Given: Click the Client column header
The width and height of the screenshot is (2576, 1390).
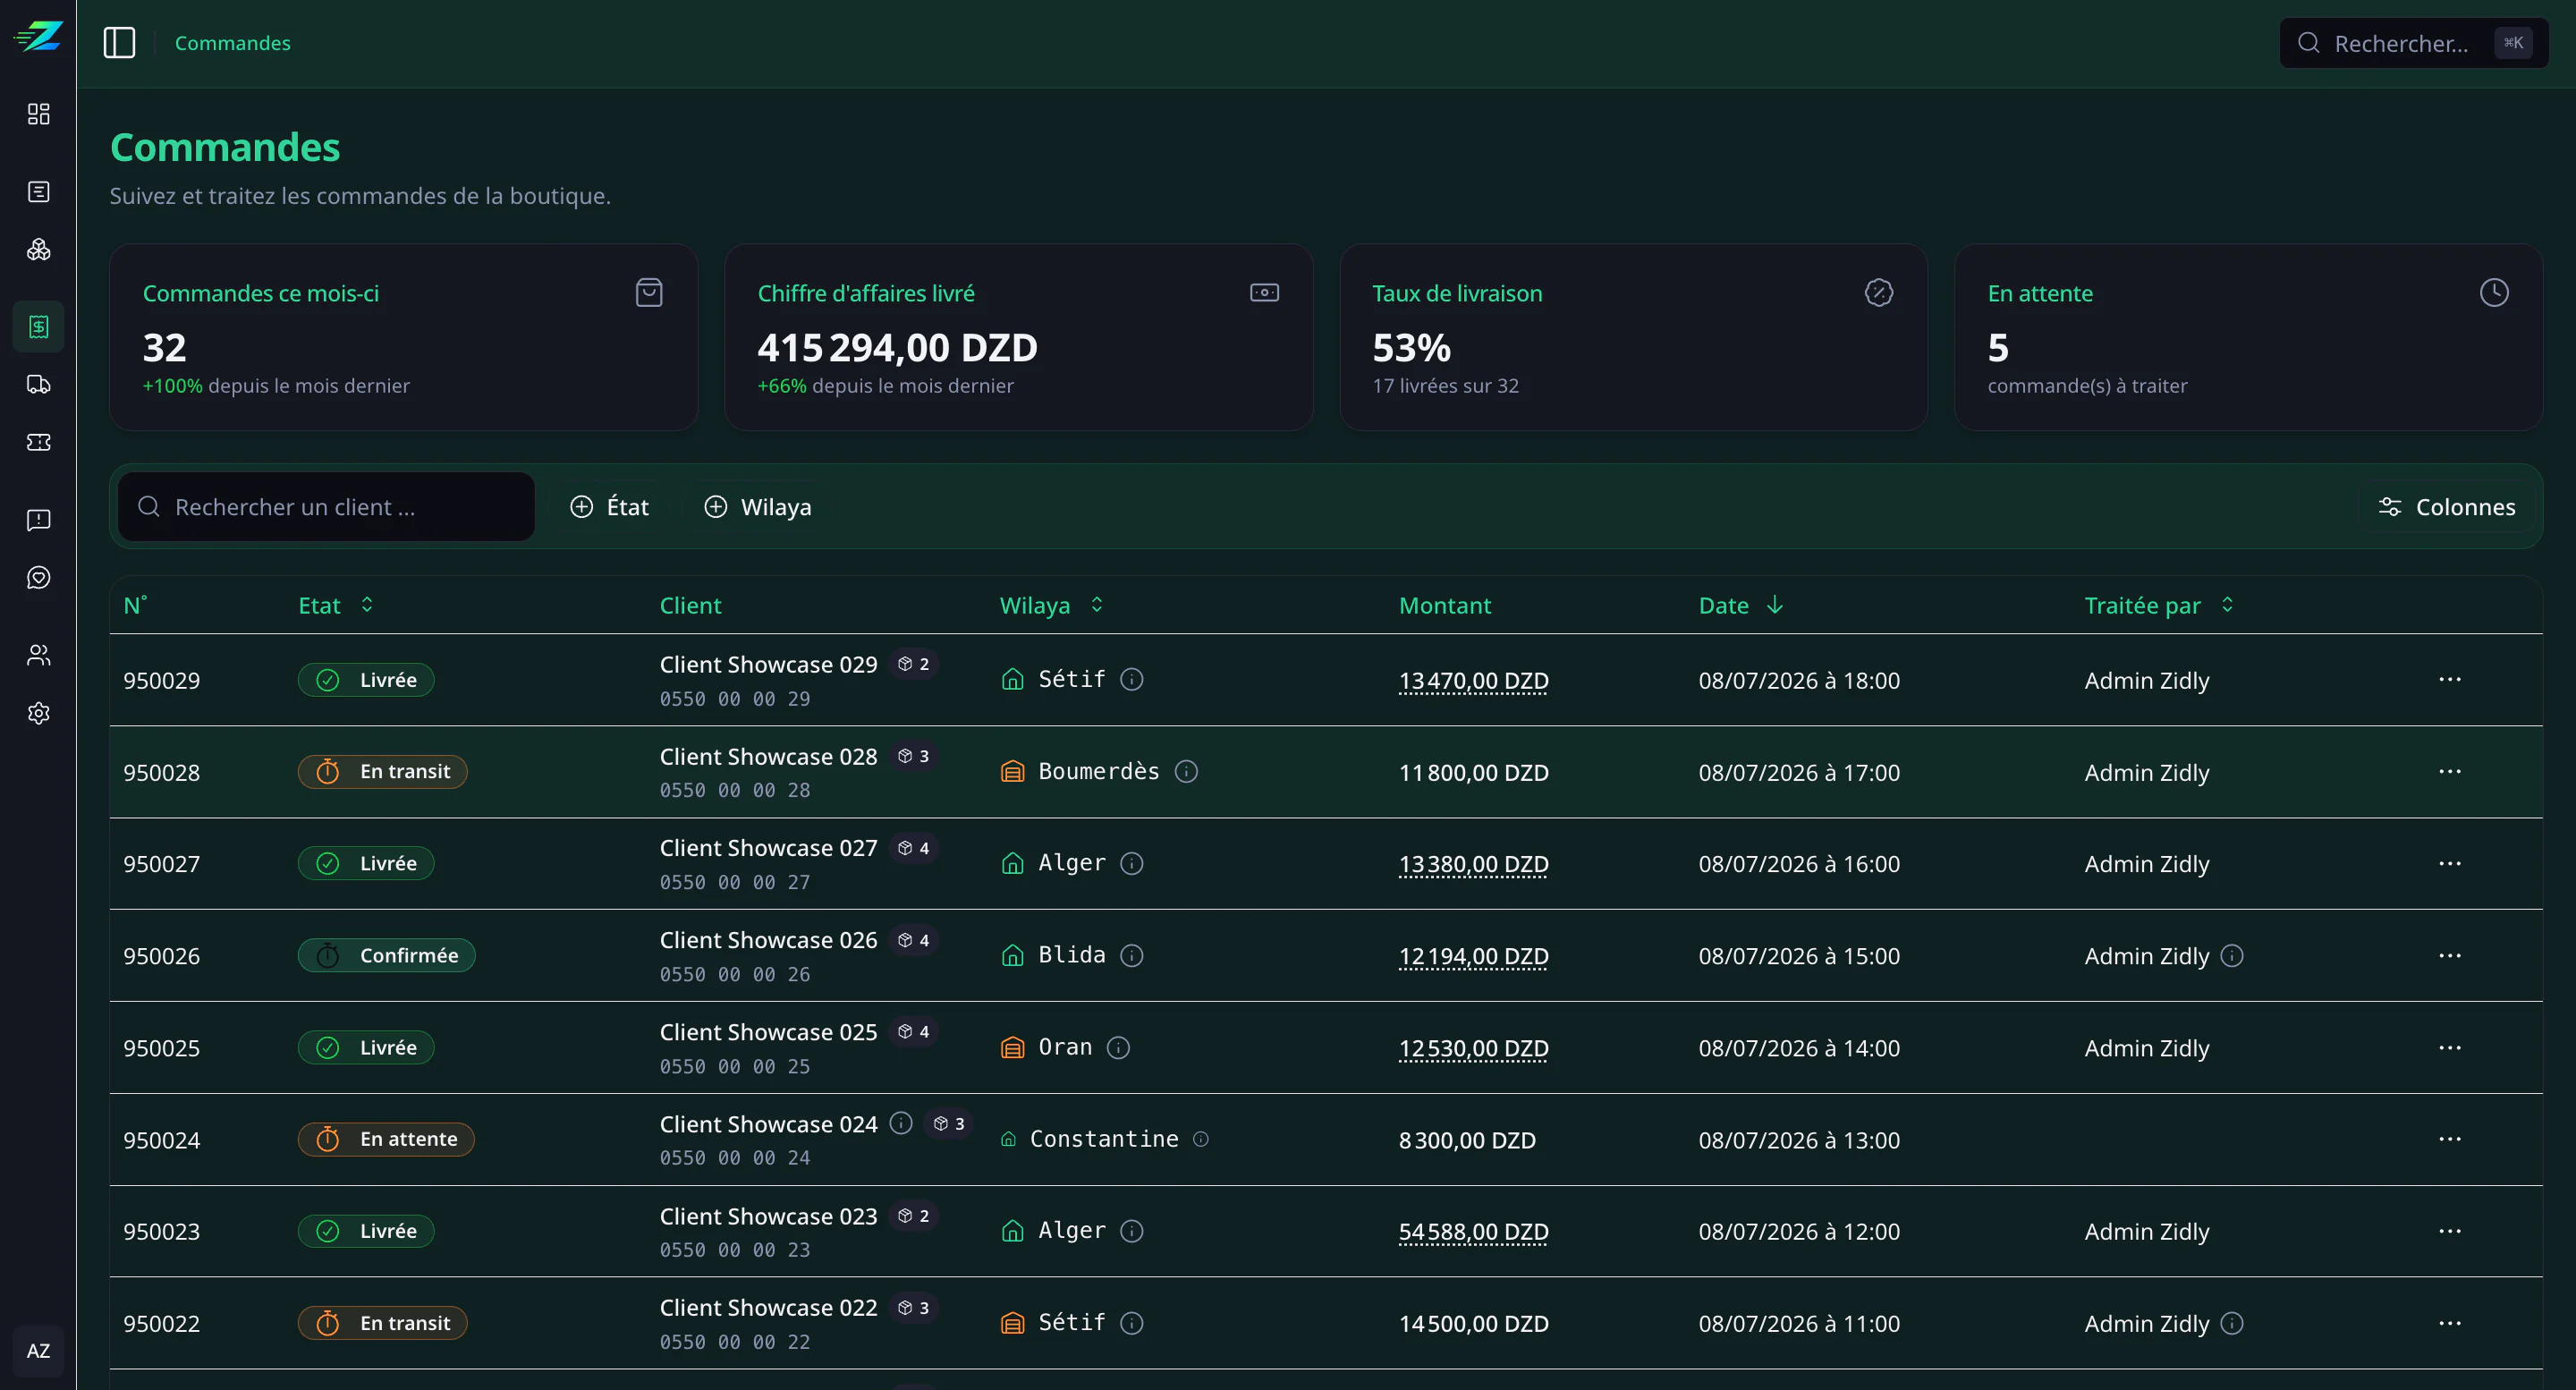Looking at the screenshot, I should tap(690, 605).
